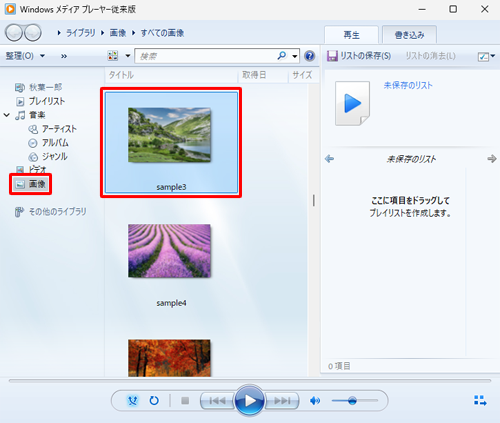Sort by サイズ column header
The width and height of the screenshot is (500, 423).
pyautogui.click(x=303, y=75)
